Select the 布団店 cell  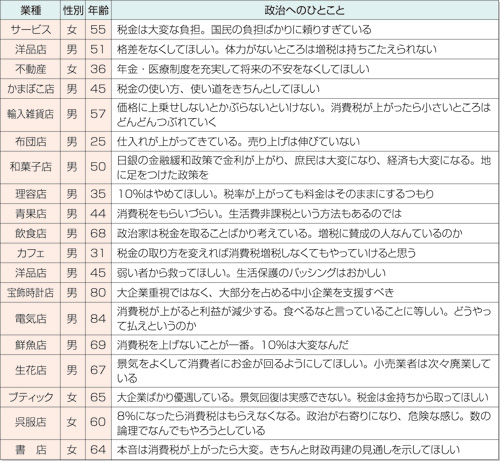point(30,141)
